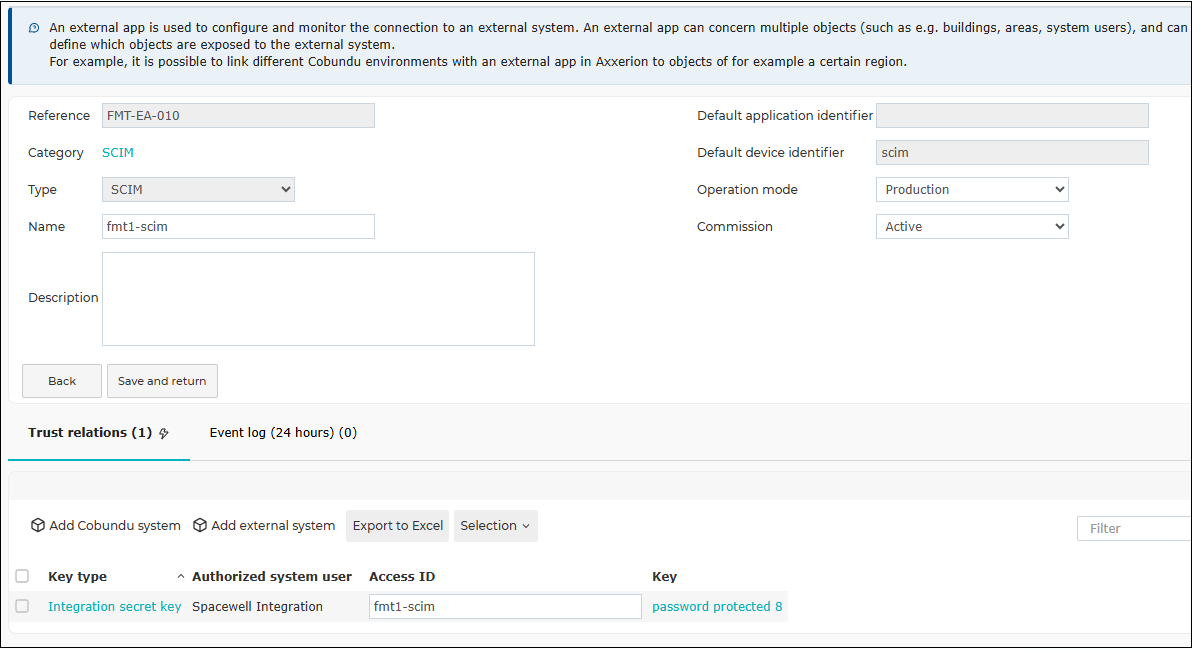The image size is (1192, 649).
Task: Click the lightning icon beside Trust relations
Action: 164,433
